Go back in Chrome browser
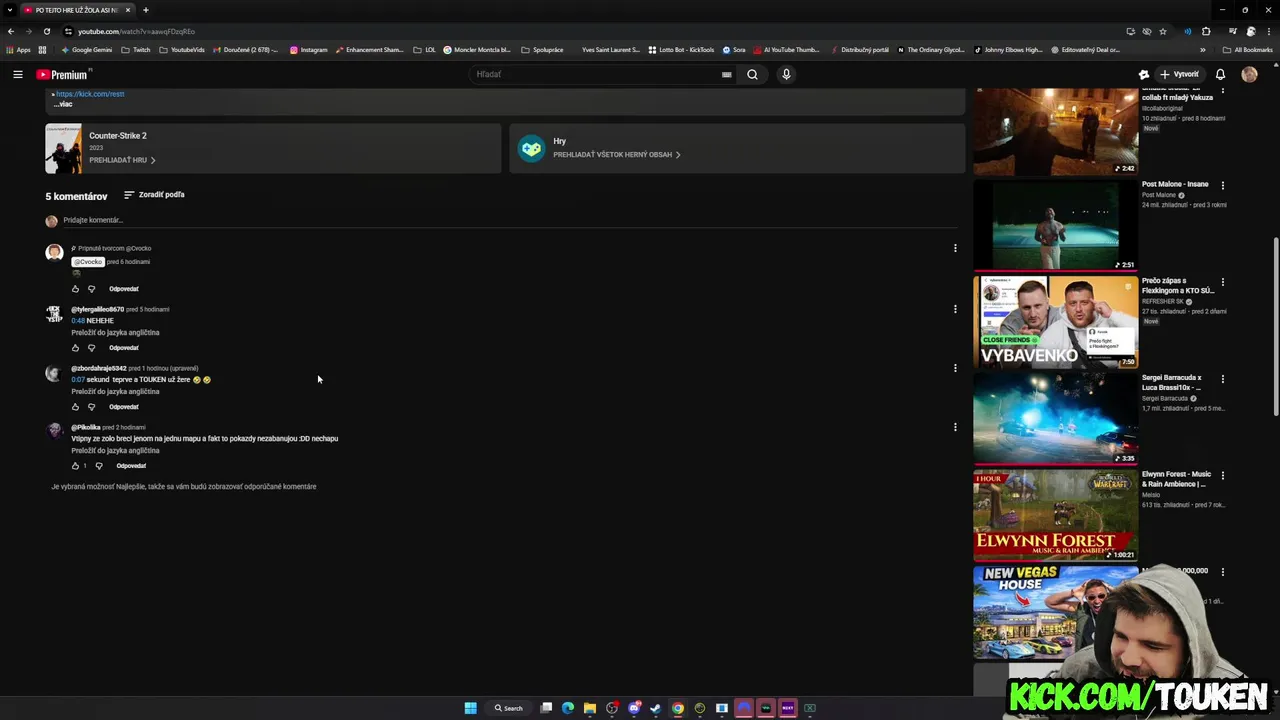The height and width of the screenshot is (720, 1280). [10, 31]
